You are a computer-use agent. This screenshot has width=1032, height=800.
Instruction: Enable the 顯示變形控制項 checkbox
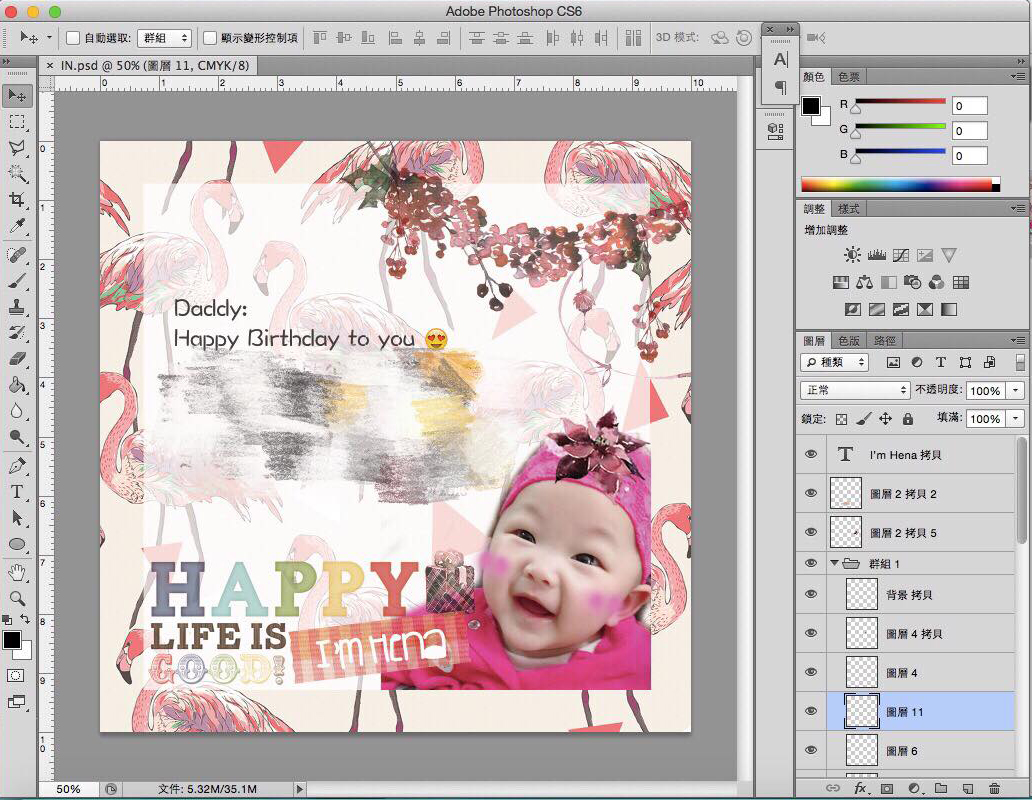pyautogui.click(x=210, y=38)
